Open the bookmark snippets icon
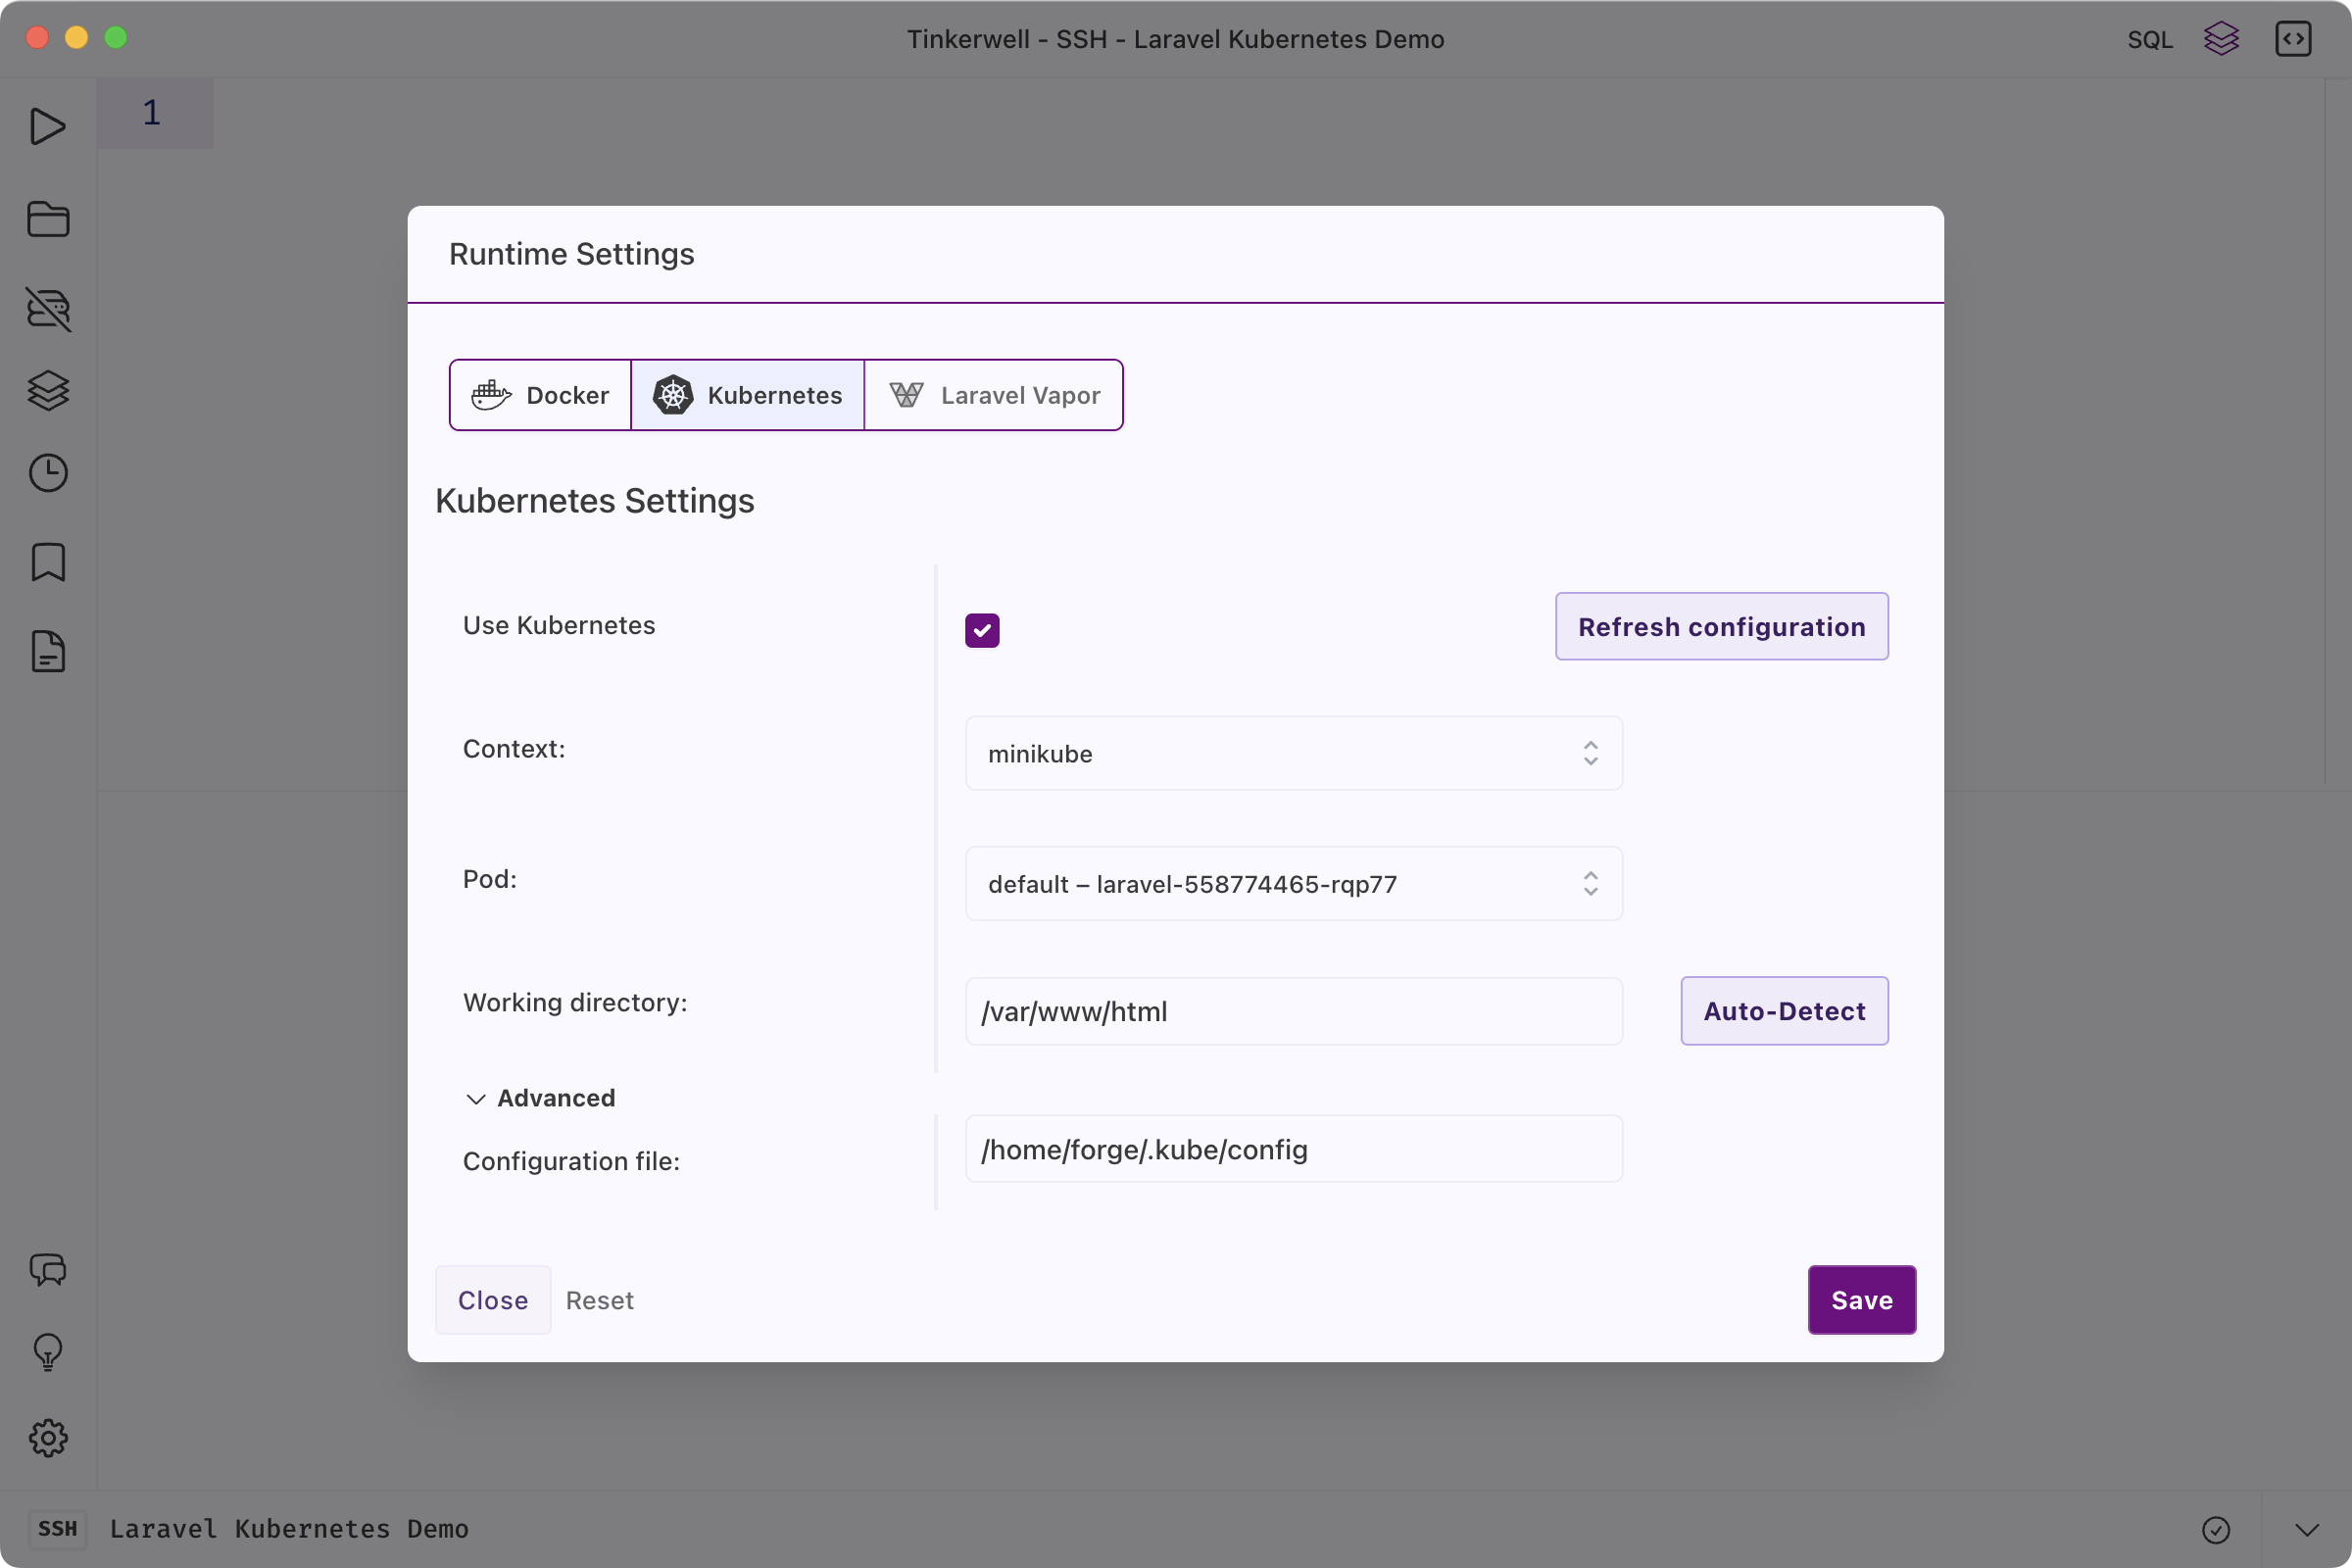Viewport: 2352px width, 1568px height. [x=48, y=562]
